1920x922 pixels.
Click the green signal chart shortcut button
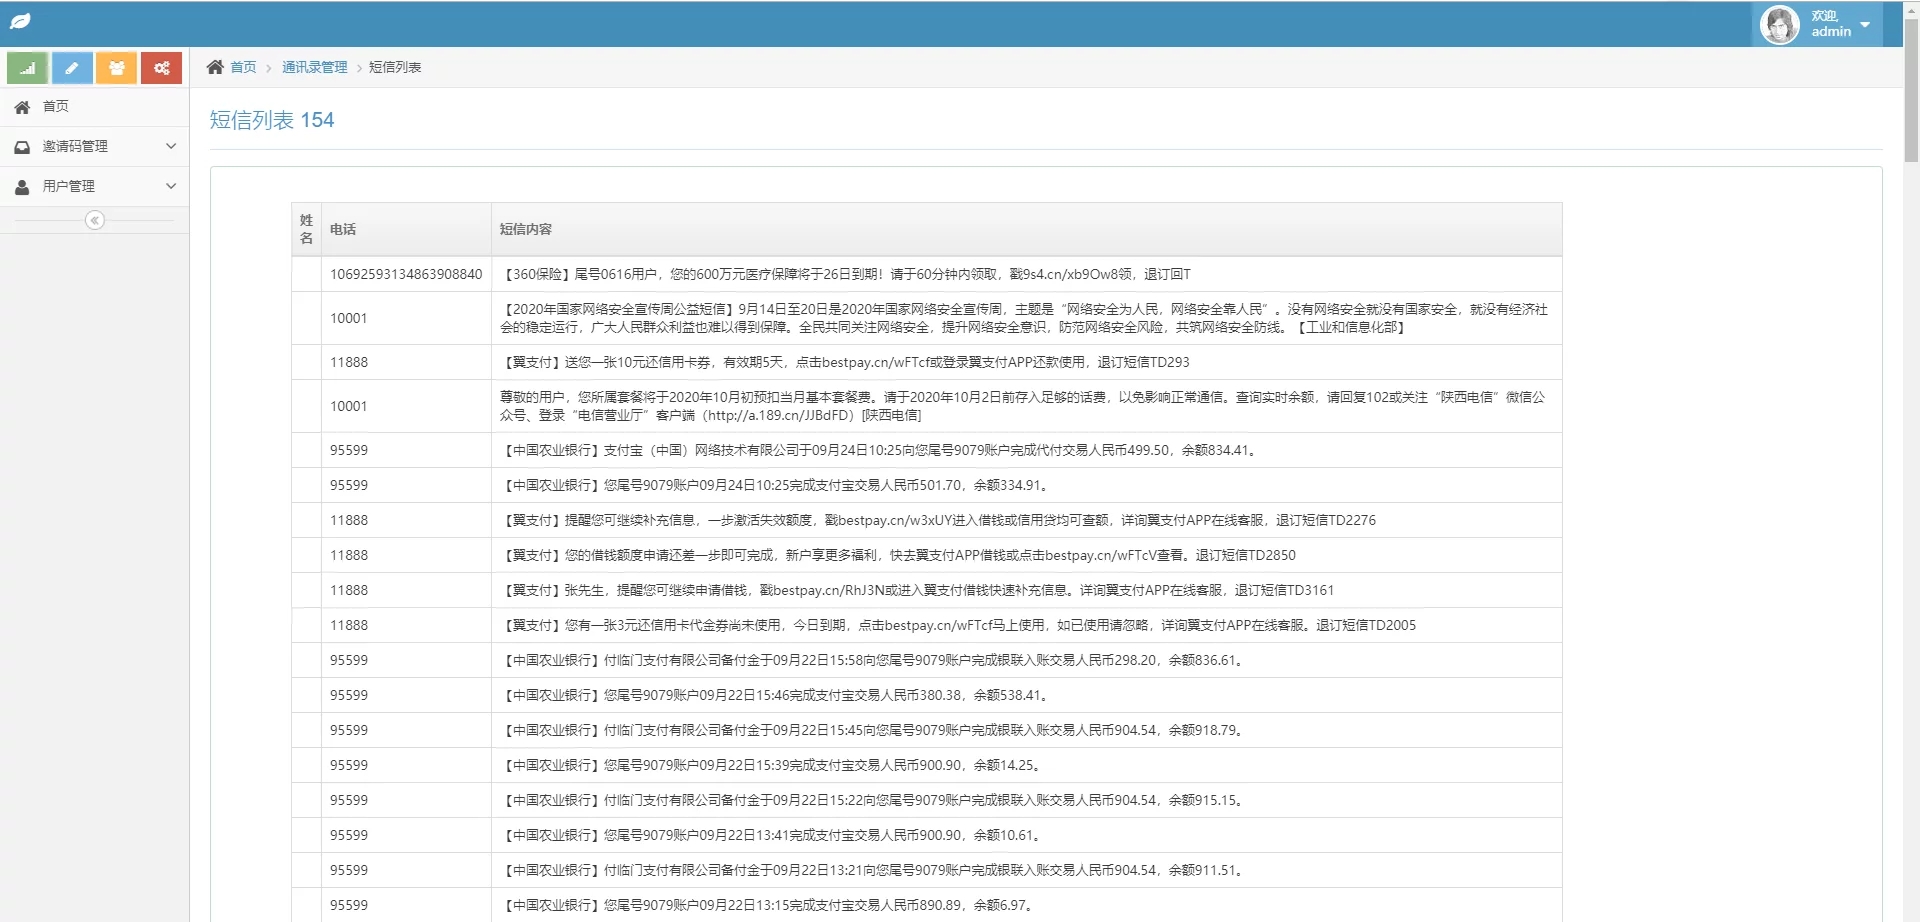click(28, 68)
